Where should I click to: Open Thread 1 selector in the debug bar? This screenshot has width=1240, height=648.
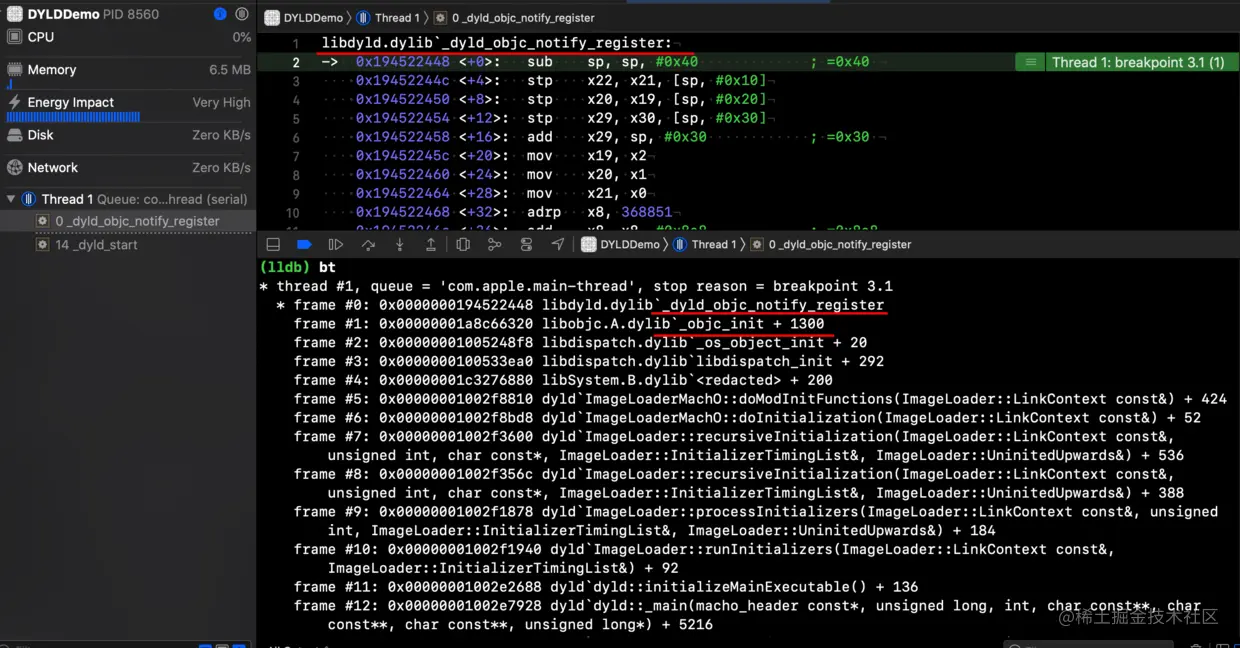705,244
